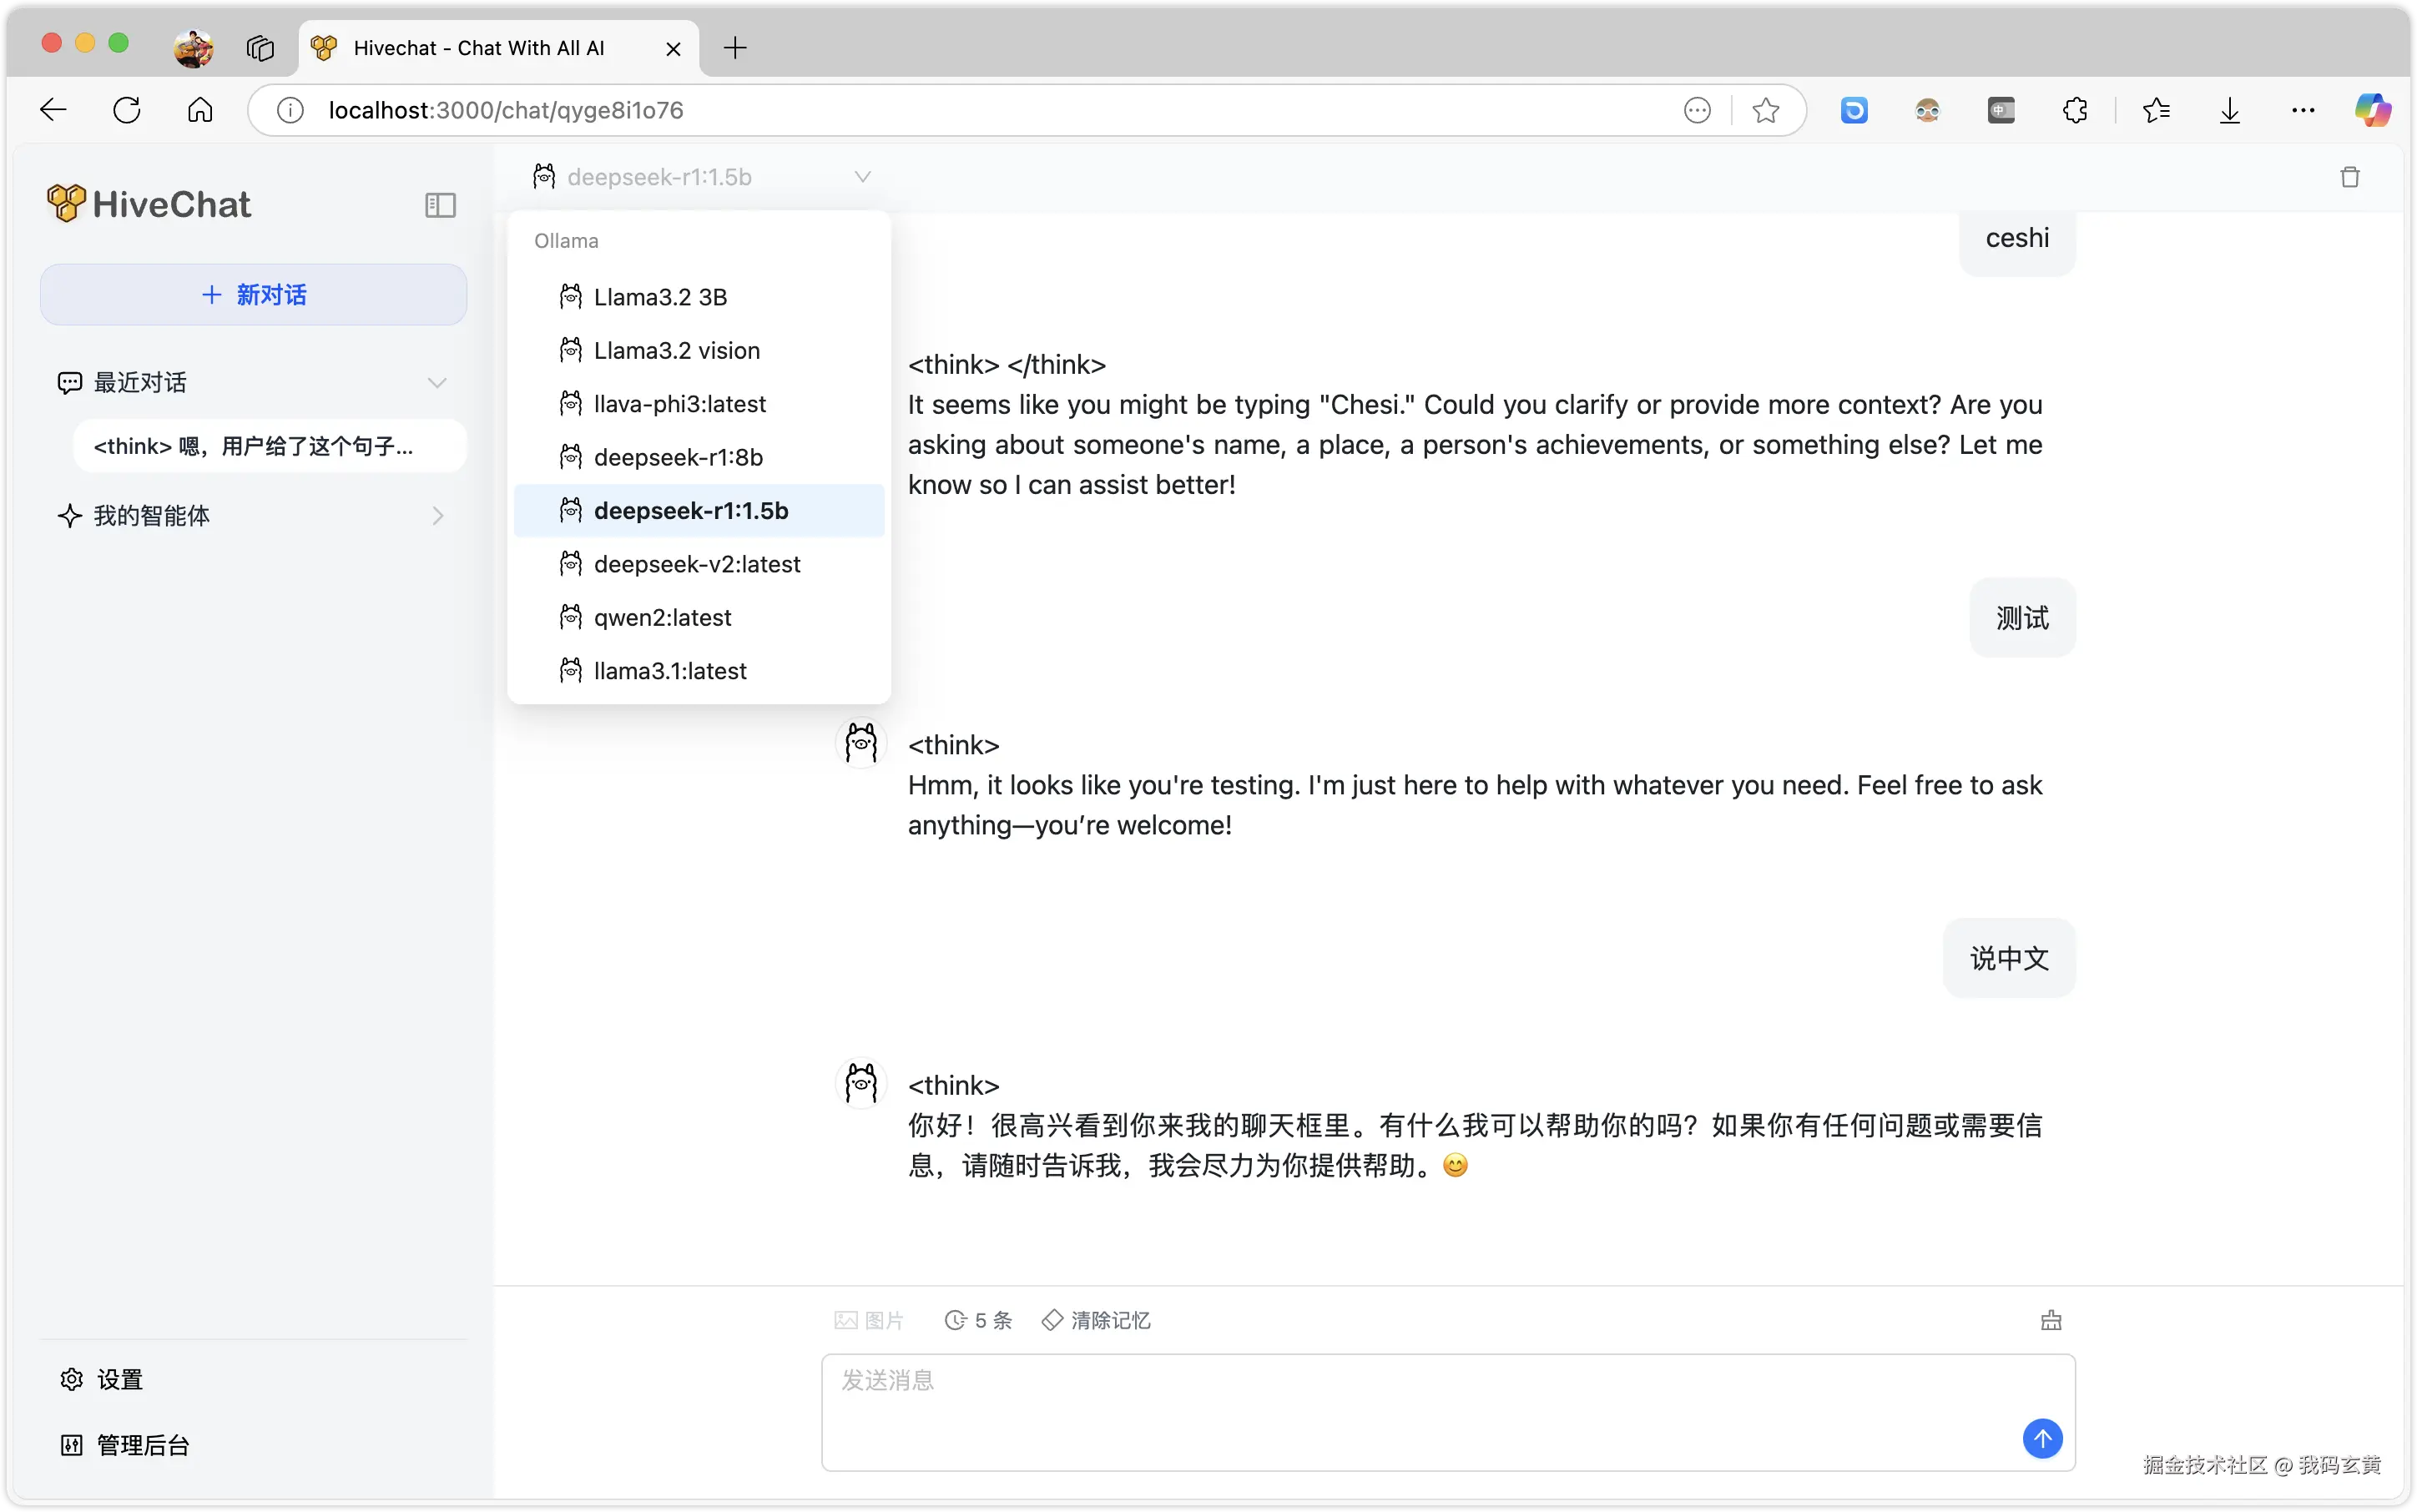Image resolution: width=2417 pixels, height=1512 pixels.
Task: Bookmark the page with the star icon
Action: tap(1765, 110)
